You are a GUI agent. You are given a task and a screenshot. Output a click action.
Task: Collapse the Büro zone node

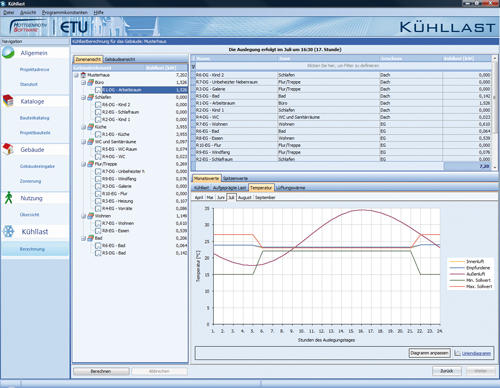pos(83,82)
